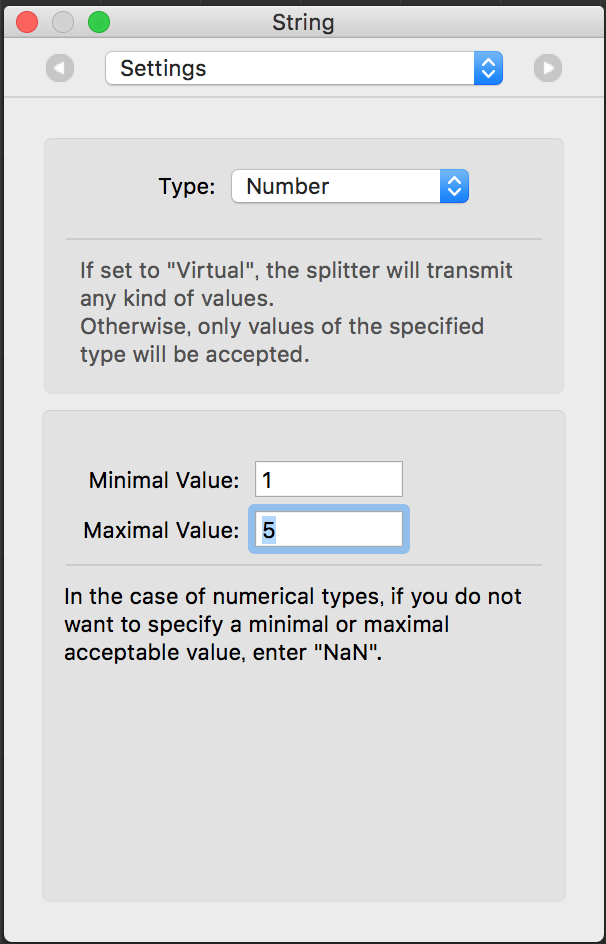Focus the Minimal Value field
The height and width of the screenshot is (944, 606).
[329, 479]
